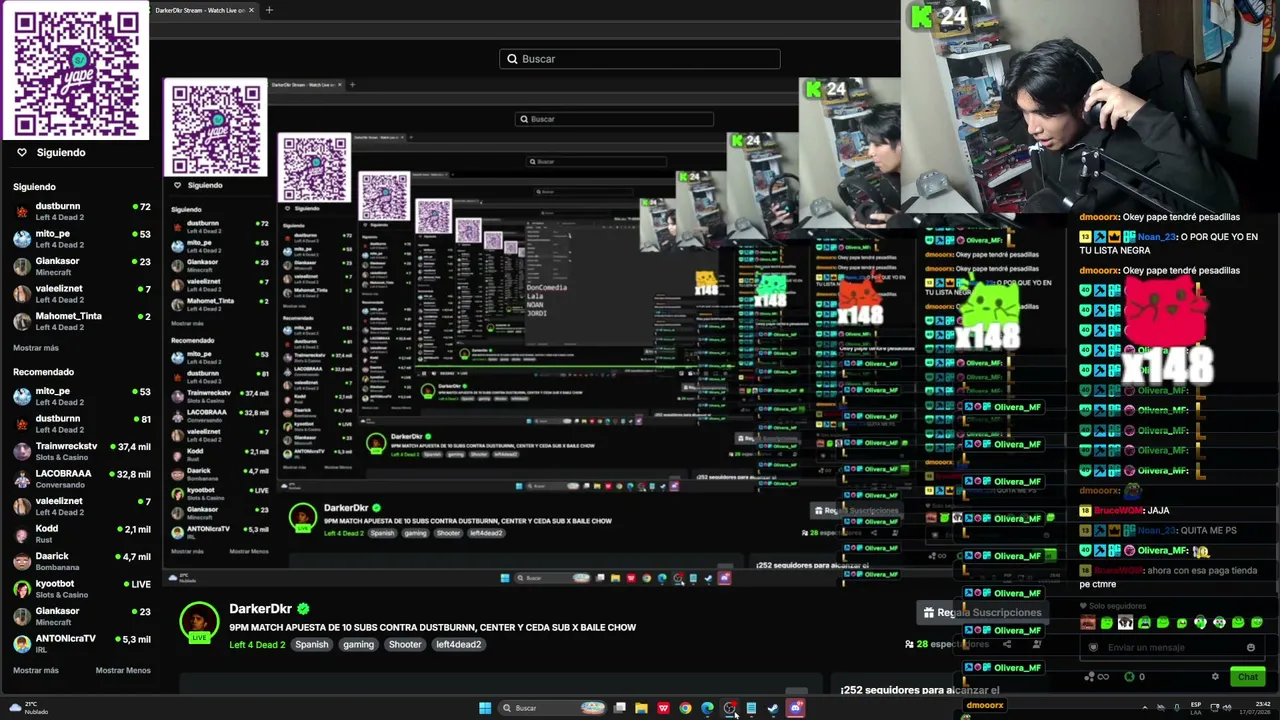Open chat settings gear icon
This screenshot has height=720, width=1280.
tap(1216, 677)
